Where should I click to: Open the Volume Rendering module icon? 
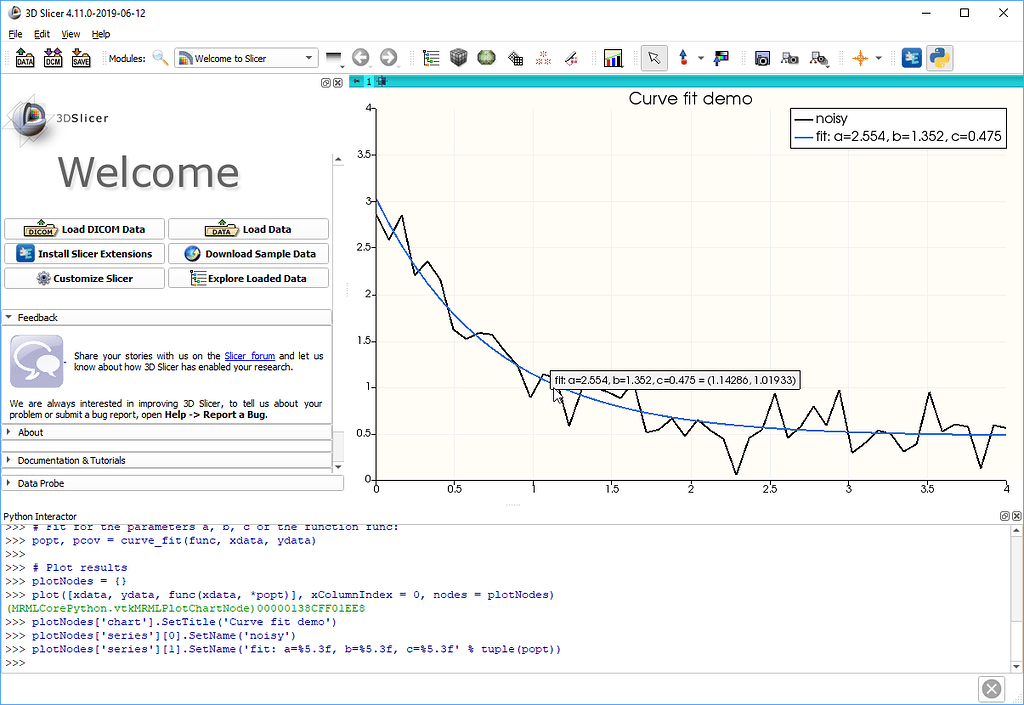point(486,57)
